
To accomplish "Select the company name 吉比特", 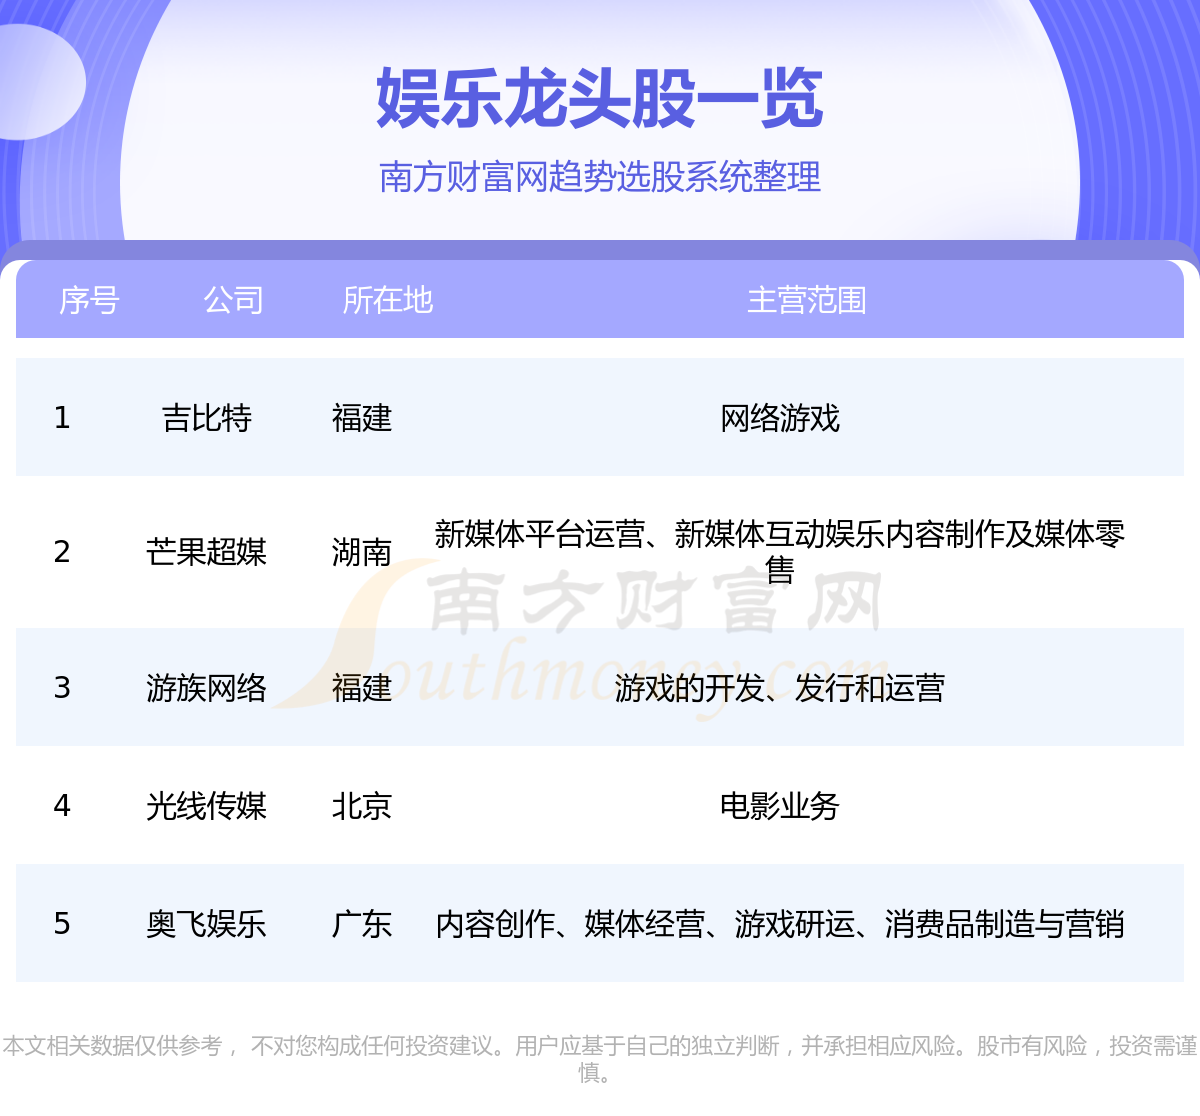I will tap(207, 418).
